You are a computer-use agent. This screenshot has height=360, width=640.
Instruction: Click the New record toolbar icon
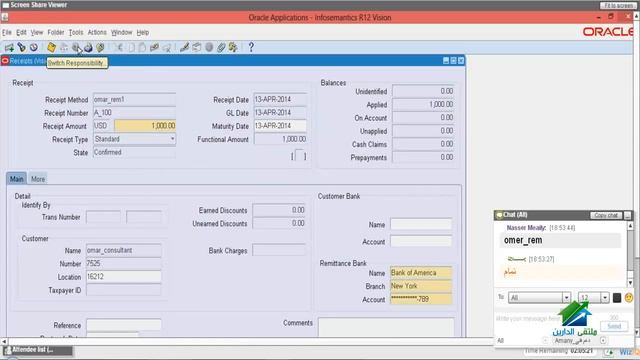[x=9, y=47]
